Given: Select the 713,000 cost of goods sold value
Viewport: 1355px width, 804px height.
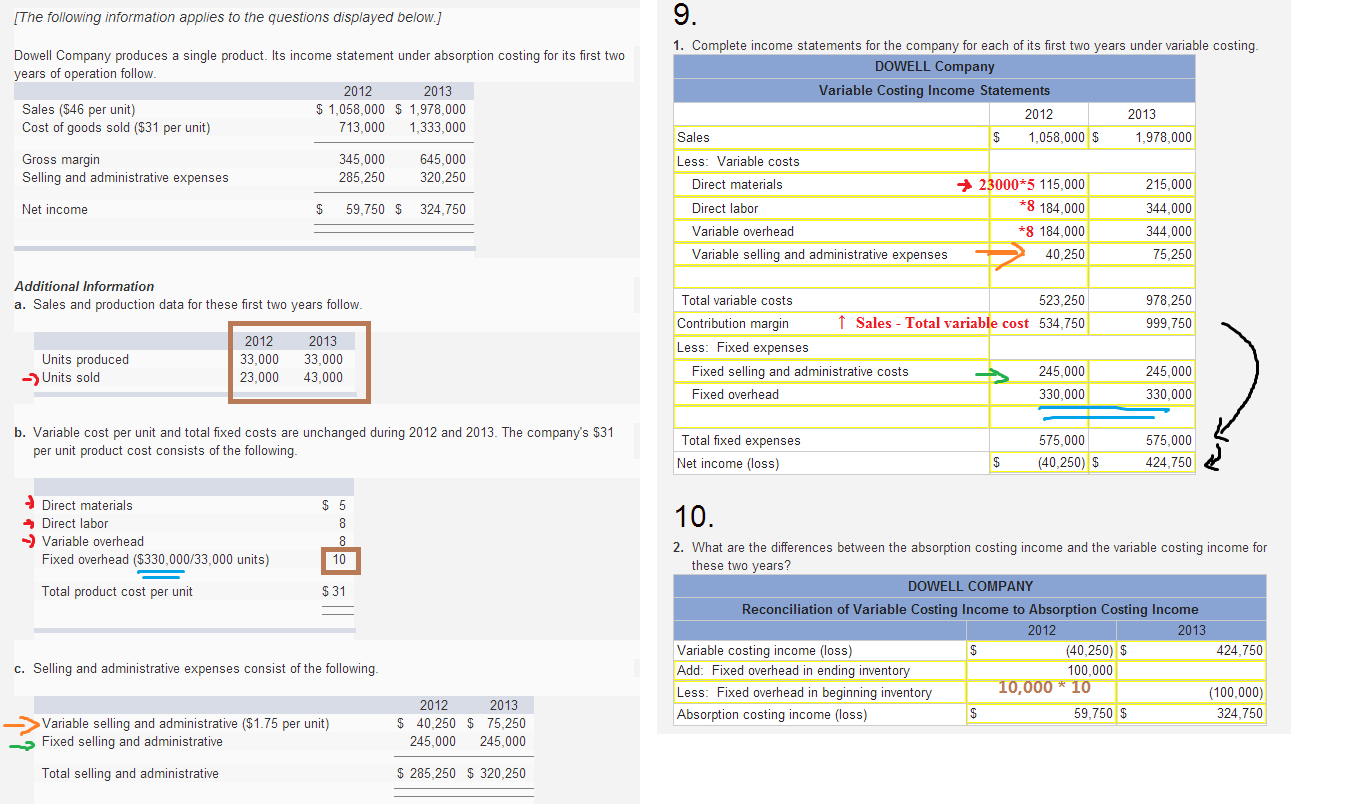Looking at the screenshot, I should click(362, 127).
